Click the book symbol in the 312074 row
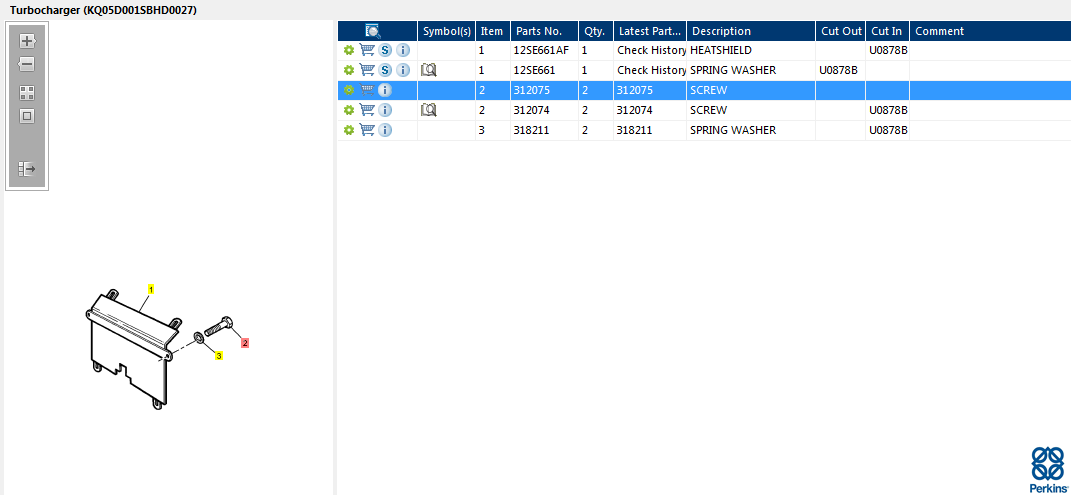Viewport: 1071px width, 495px height. [429, 109]
